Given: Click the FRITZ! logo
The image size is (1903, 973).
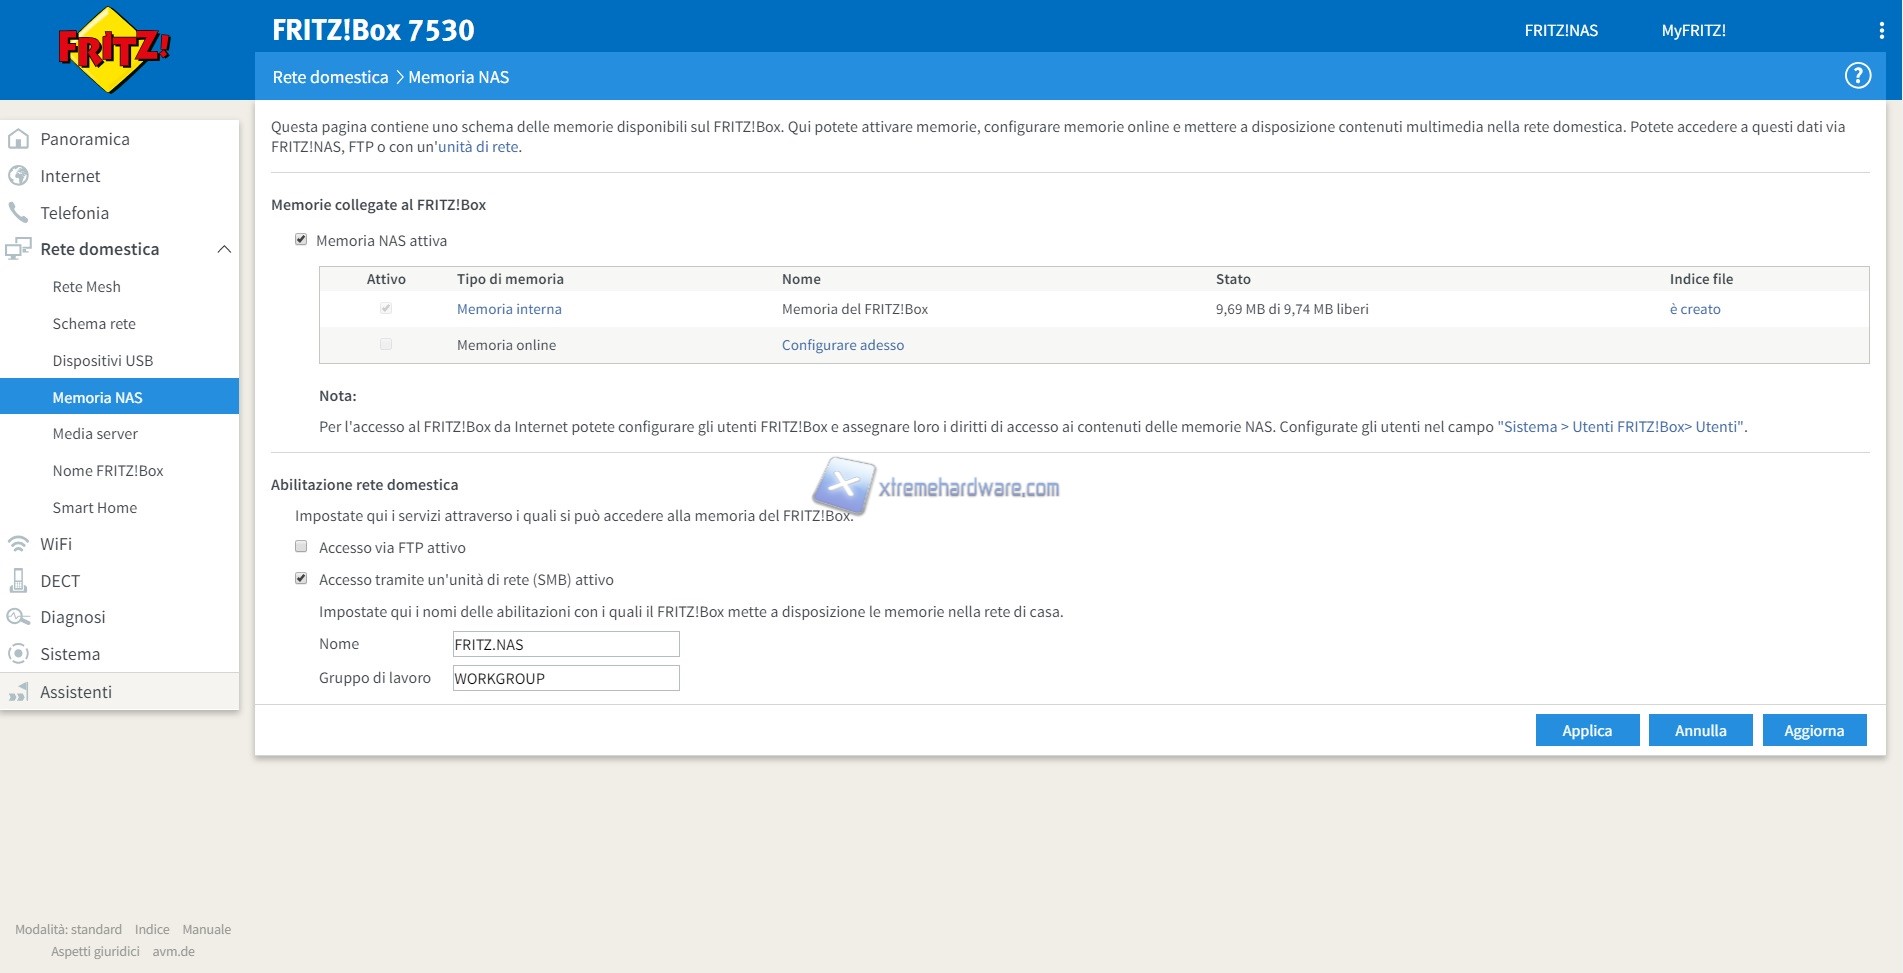Looking at the screenshot, I should click(114, 50).
